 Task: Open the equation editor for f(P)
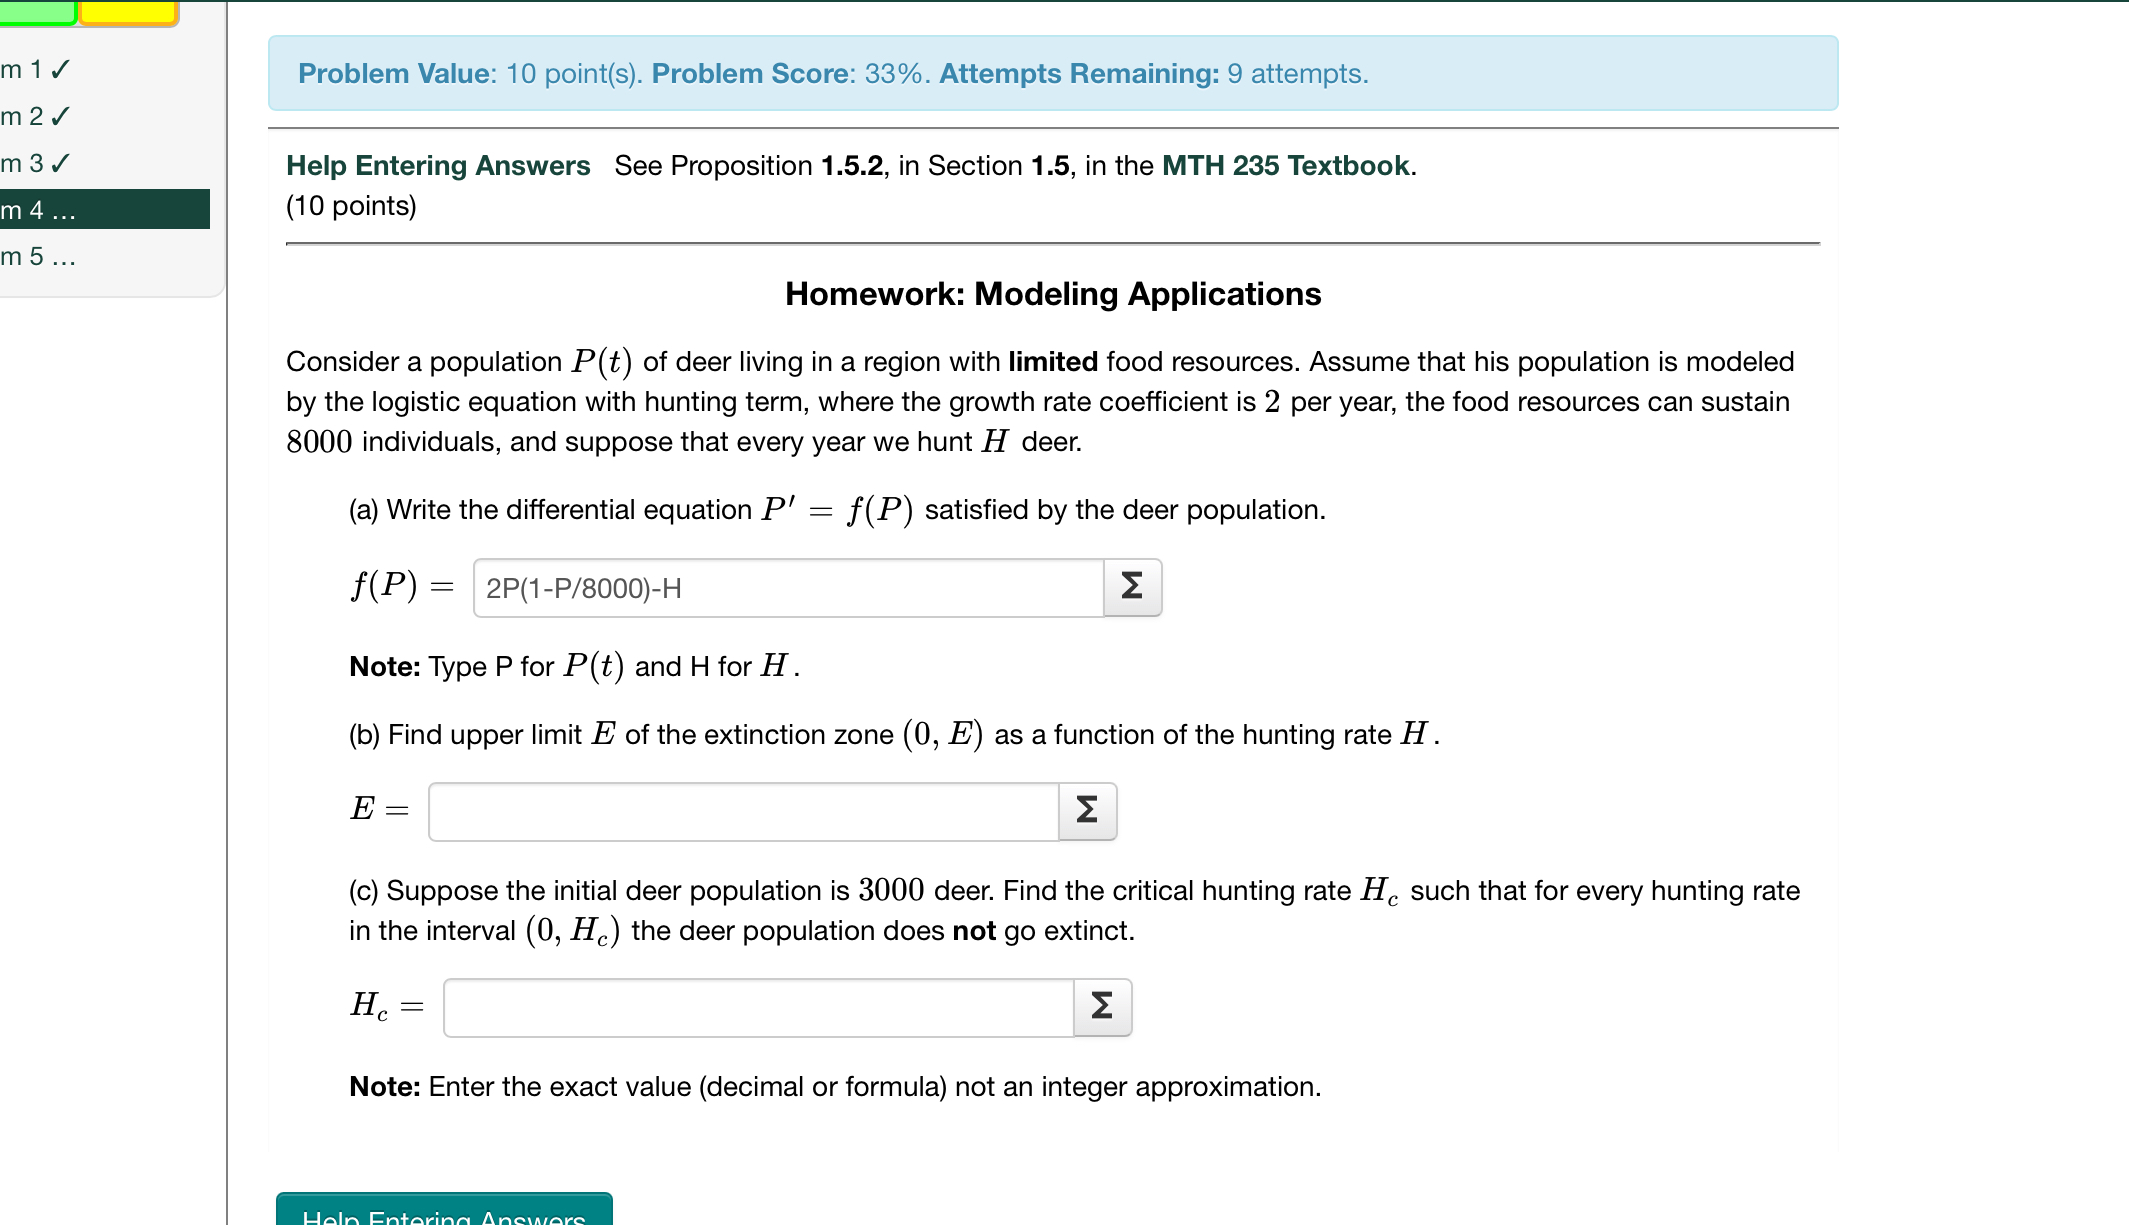[x=1131, y=588]
